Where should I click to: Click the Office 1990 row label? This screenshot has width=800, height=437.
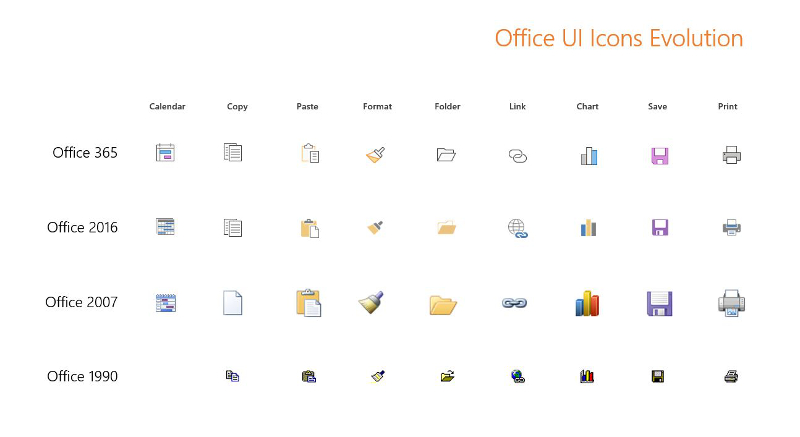pos(82,376)
